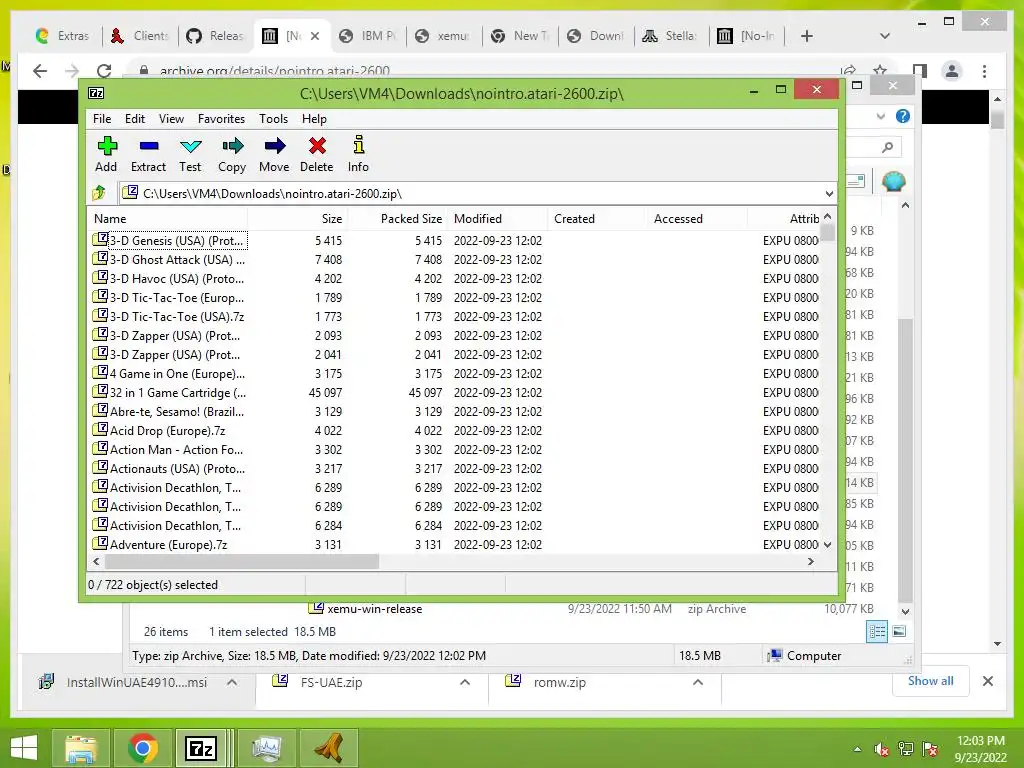The image size is (1024, 768).
Task: Click the Move toolbar icon
Action: click(x=274, y=146)
